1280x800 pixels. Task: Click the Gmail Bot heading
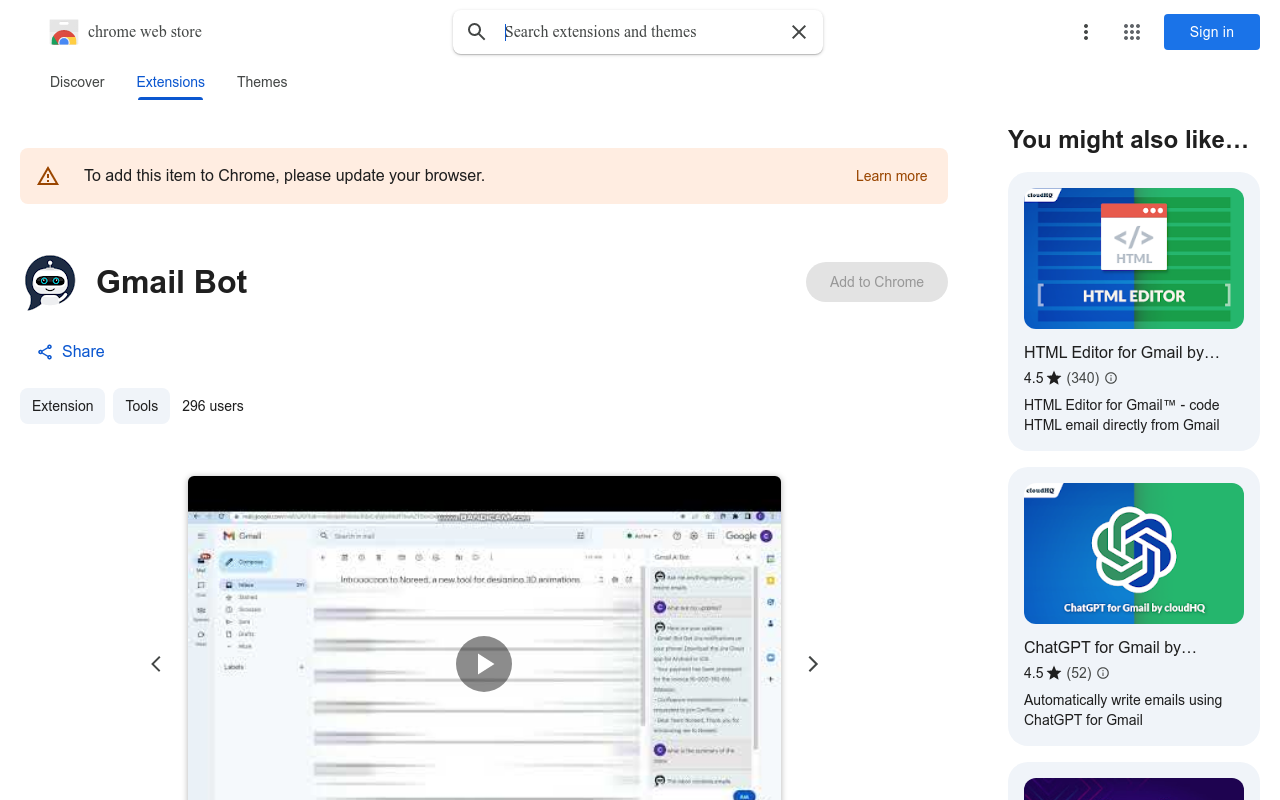(x=172, y=282)
